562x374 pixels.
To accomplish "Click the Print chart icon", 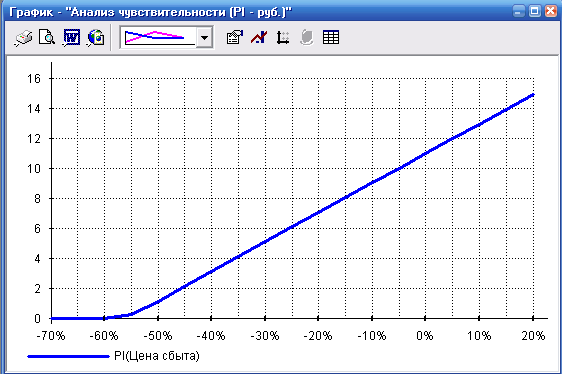I will coord(24,37).
